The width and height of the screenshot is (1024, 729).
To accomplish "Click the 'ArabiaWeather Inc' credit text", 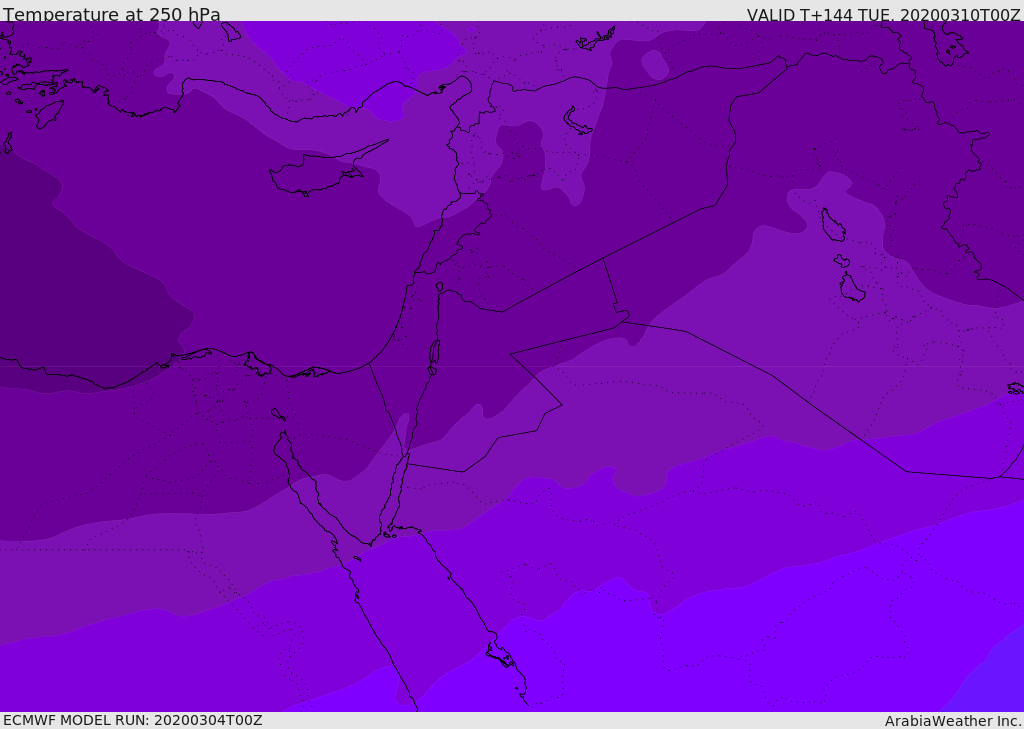I will pos(952,721).
